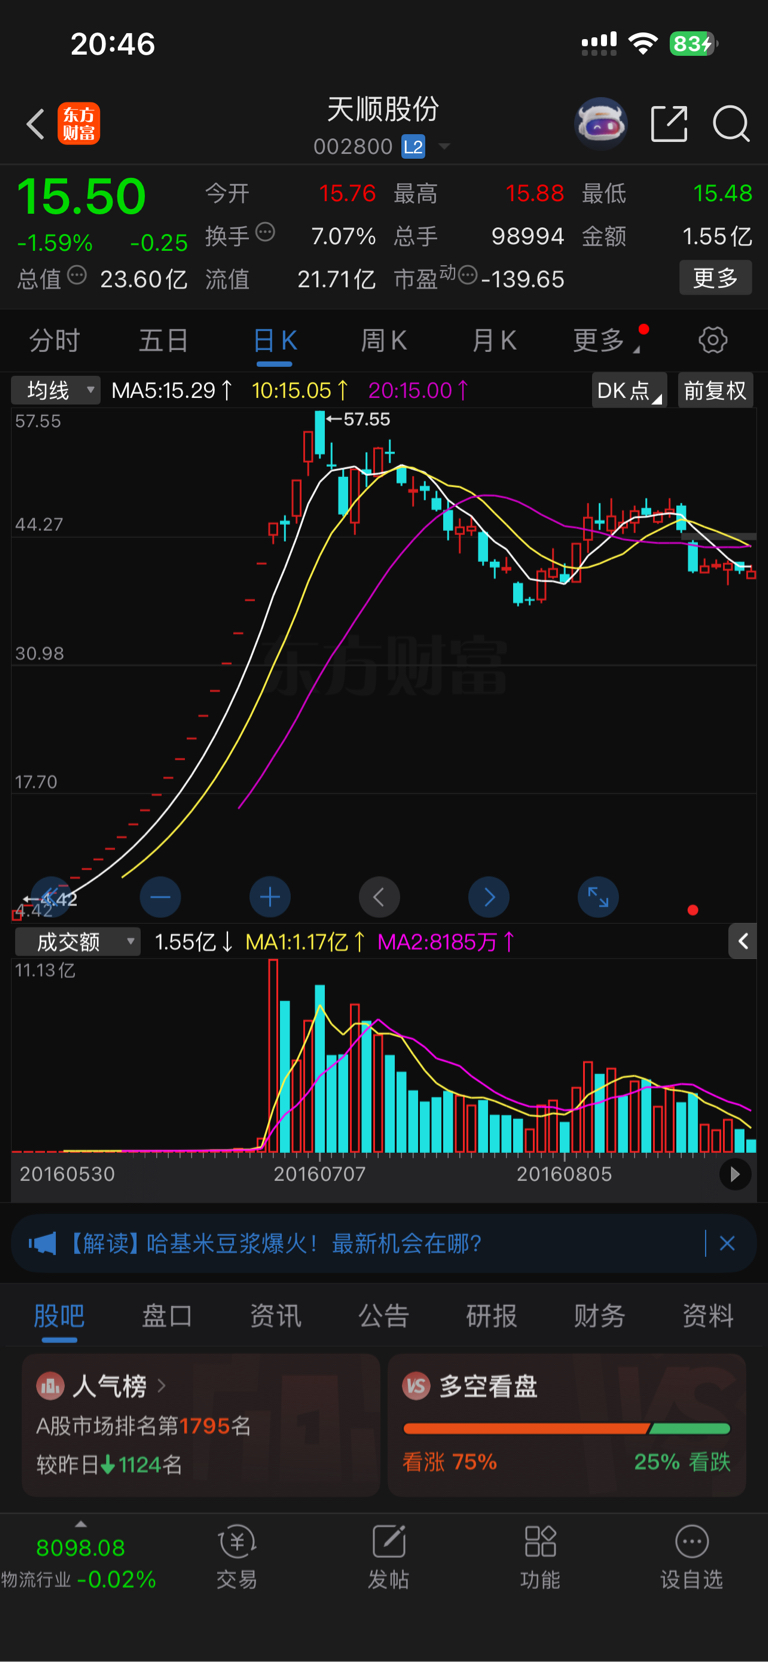Tap the A股市场排名第1795名 text
Viewport: 768px width, 1662px height.
[x=143, y=1425]
